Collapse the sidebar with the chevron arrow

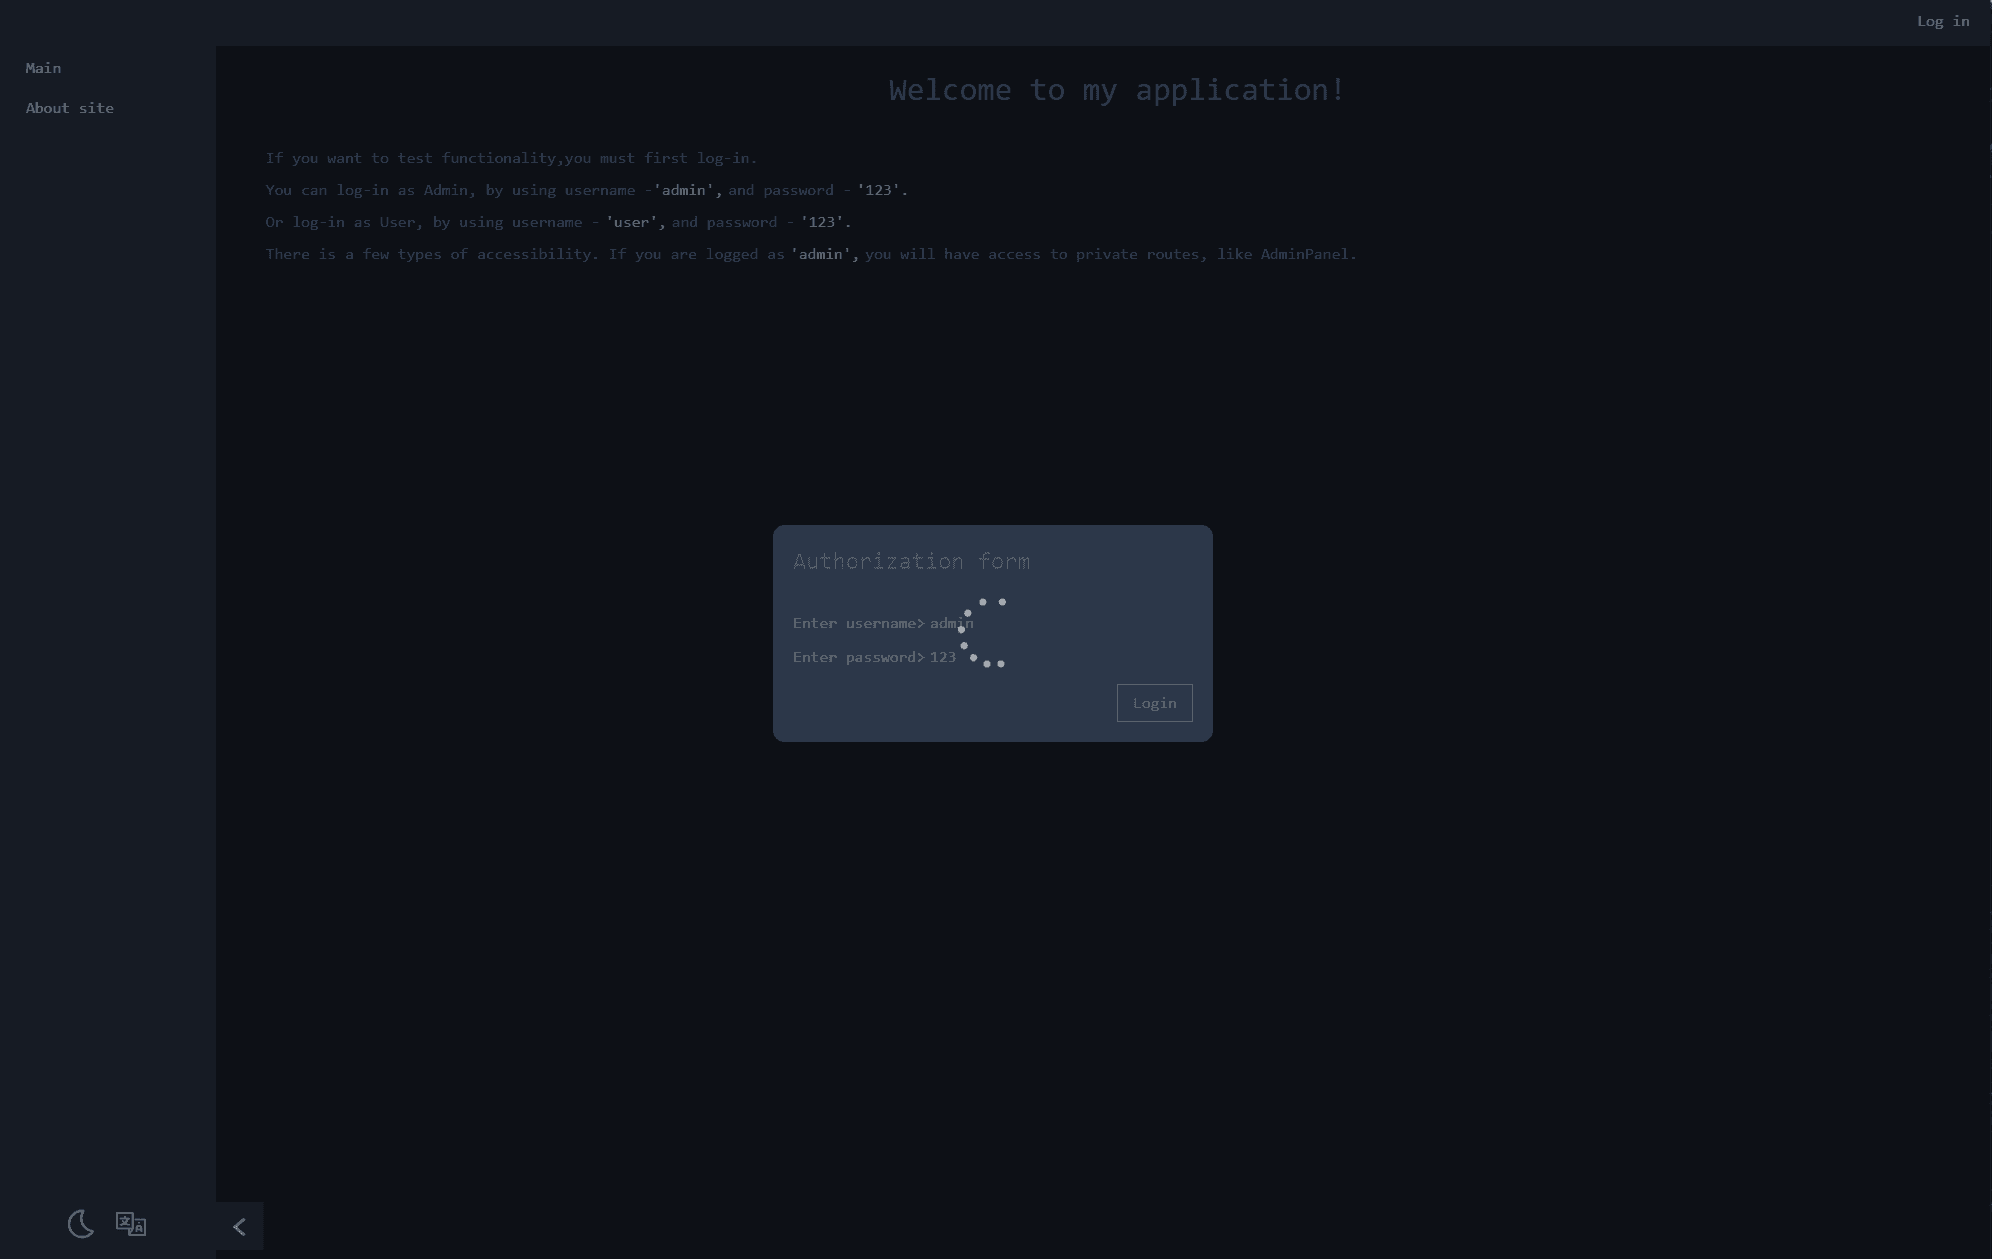point(240,1226)
